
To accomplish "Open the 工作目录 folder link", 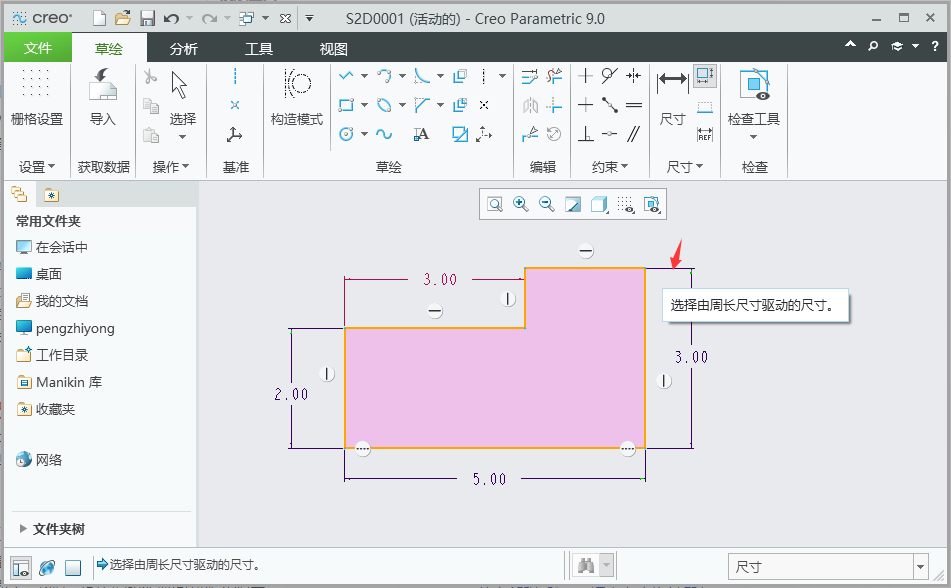I will point(53,355).
